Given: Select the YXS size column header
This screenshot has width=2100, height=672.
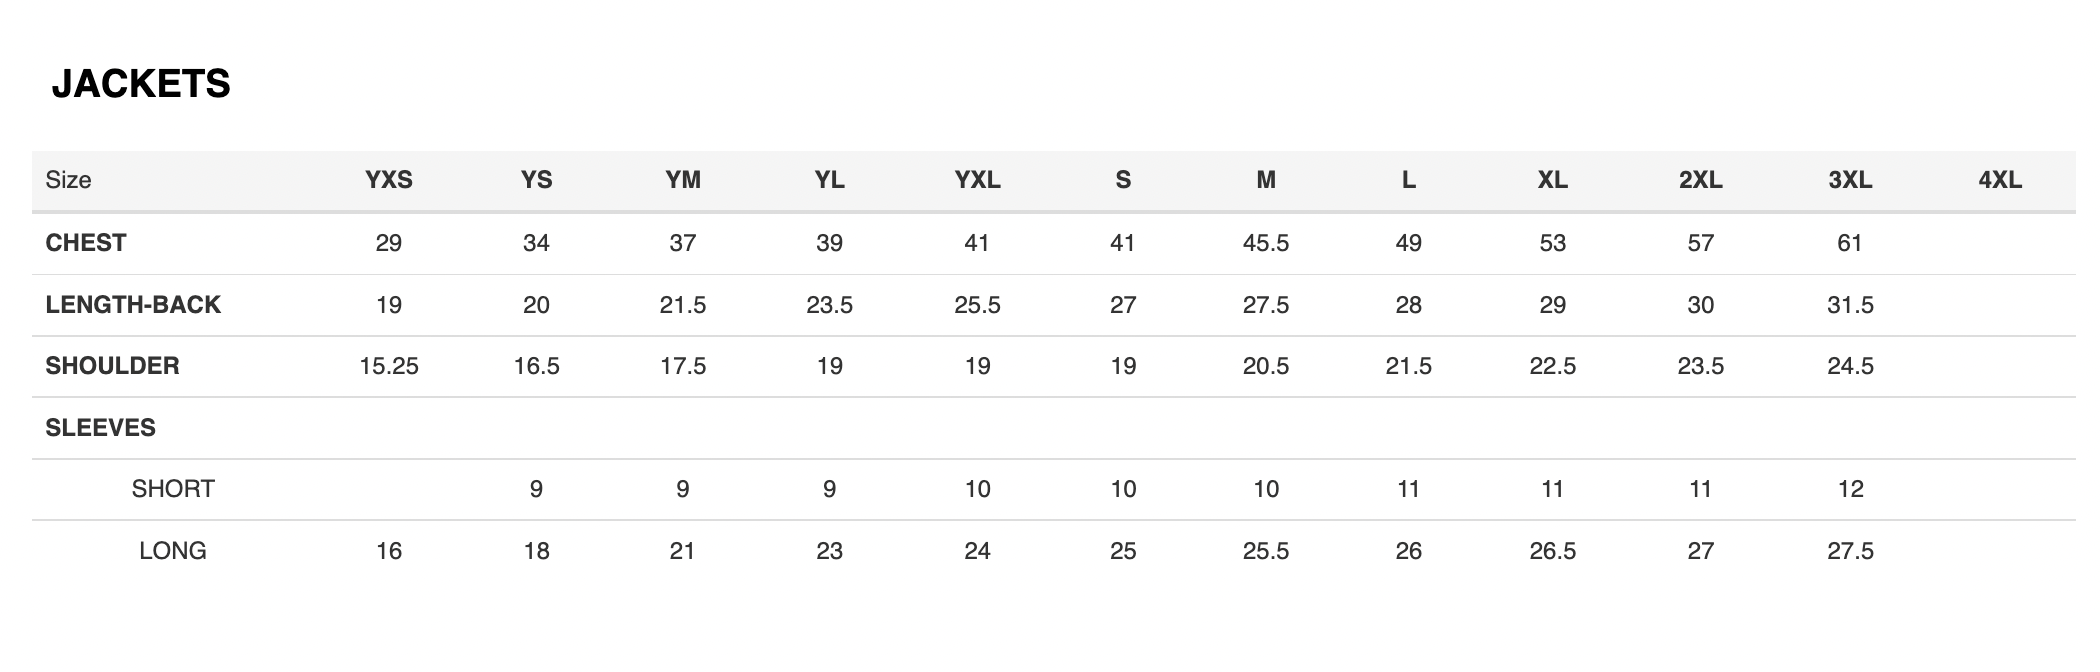Looking at the screenshot, I should (389, 180).
